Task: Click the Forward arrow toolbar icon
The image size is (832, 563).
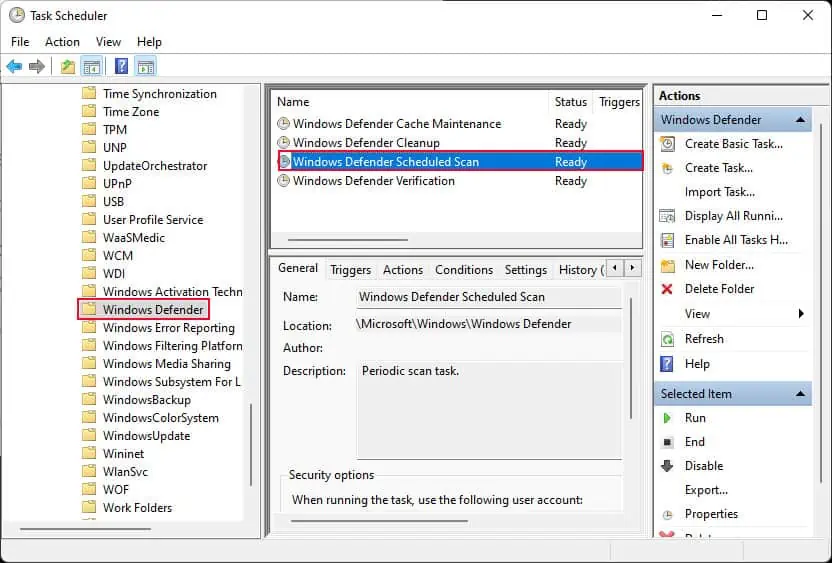Action: [37, 67]
